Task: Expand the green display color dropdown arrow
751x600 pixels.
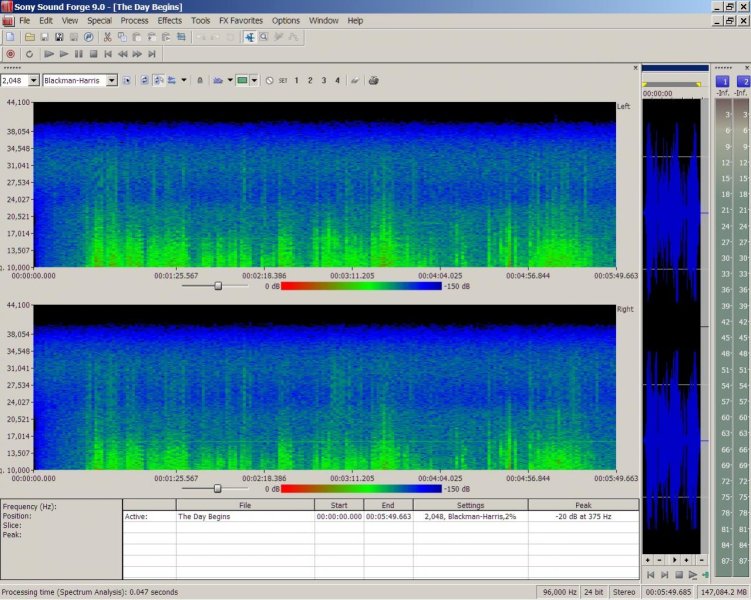Action: (x=254, y=80)
